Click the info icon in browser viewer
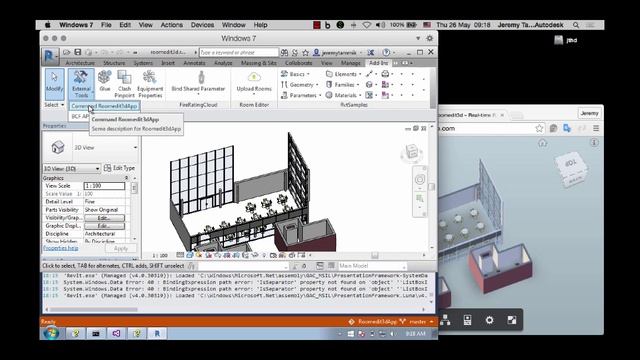Viewport: 640px width, 360px height. click(x=594, y=143)
